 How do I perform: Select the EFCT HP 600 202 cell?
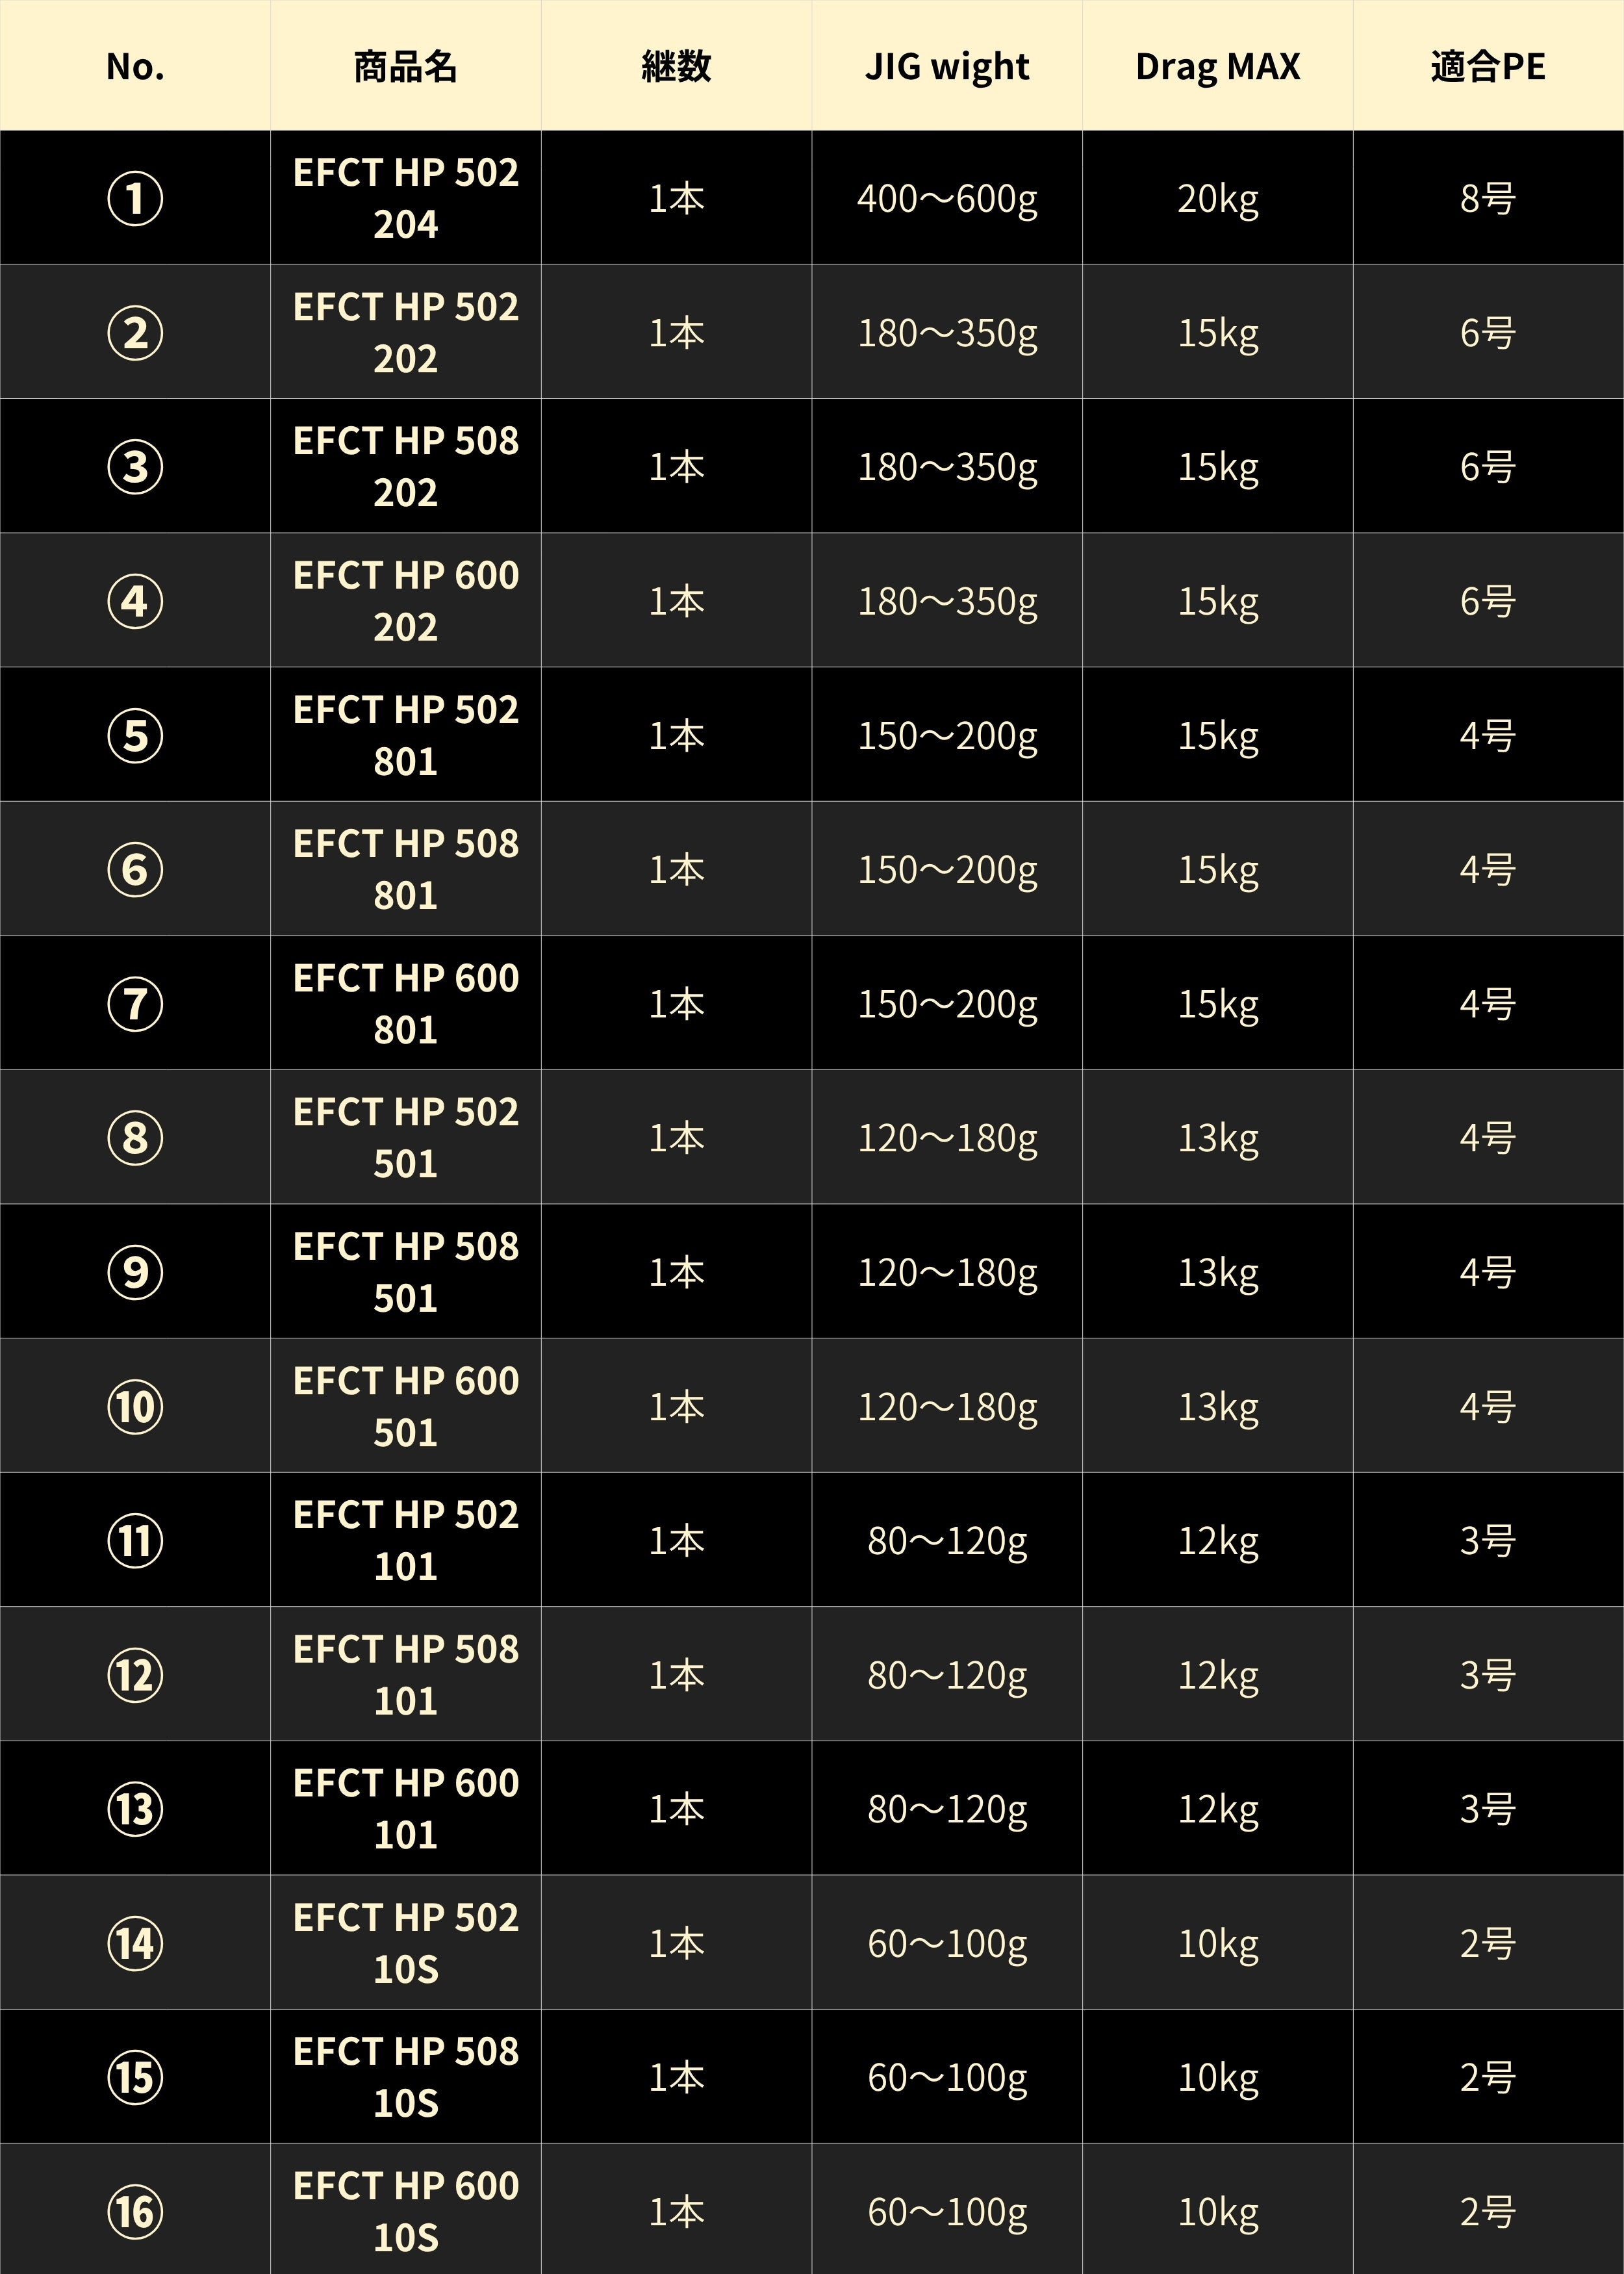click(406, 601)
